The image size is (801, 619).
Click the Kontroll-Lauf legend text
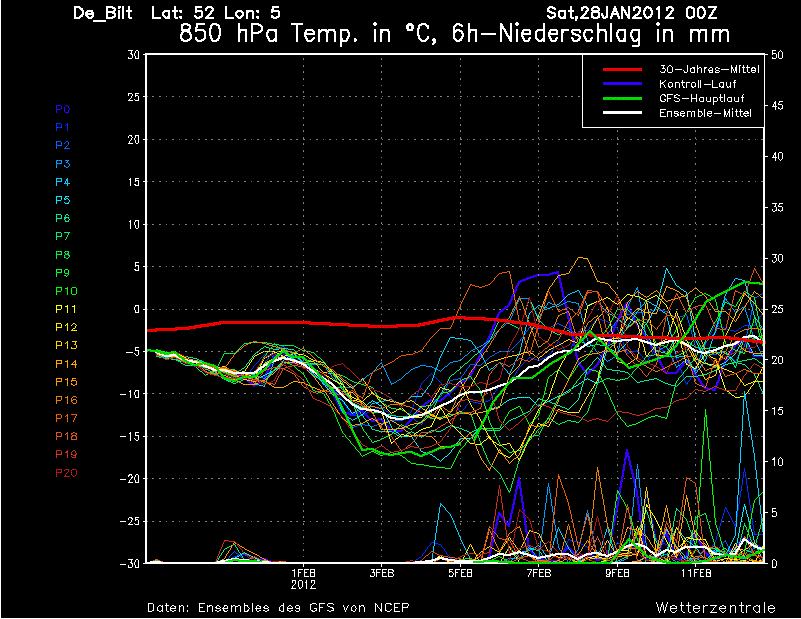pos(697,84)
